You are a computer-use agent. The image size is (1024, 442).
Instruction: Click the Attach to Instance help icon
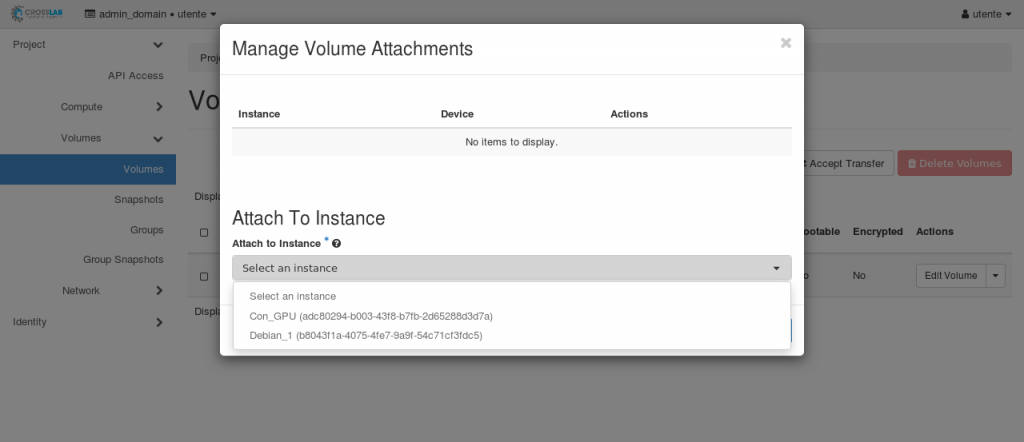(x=336, y=243)
